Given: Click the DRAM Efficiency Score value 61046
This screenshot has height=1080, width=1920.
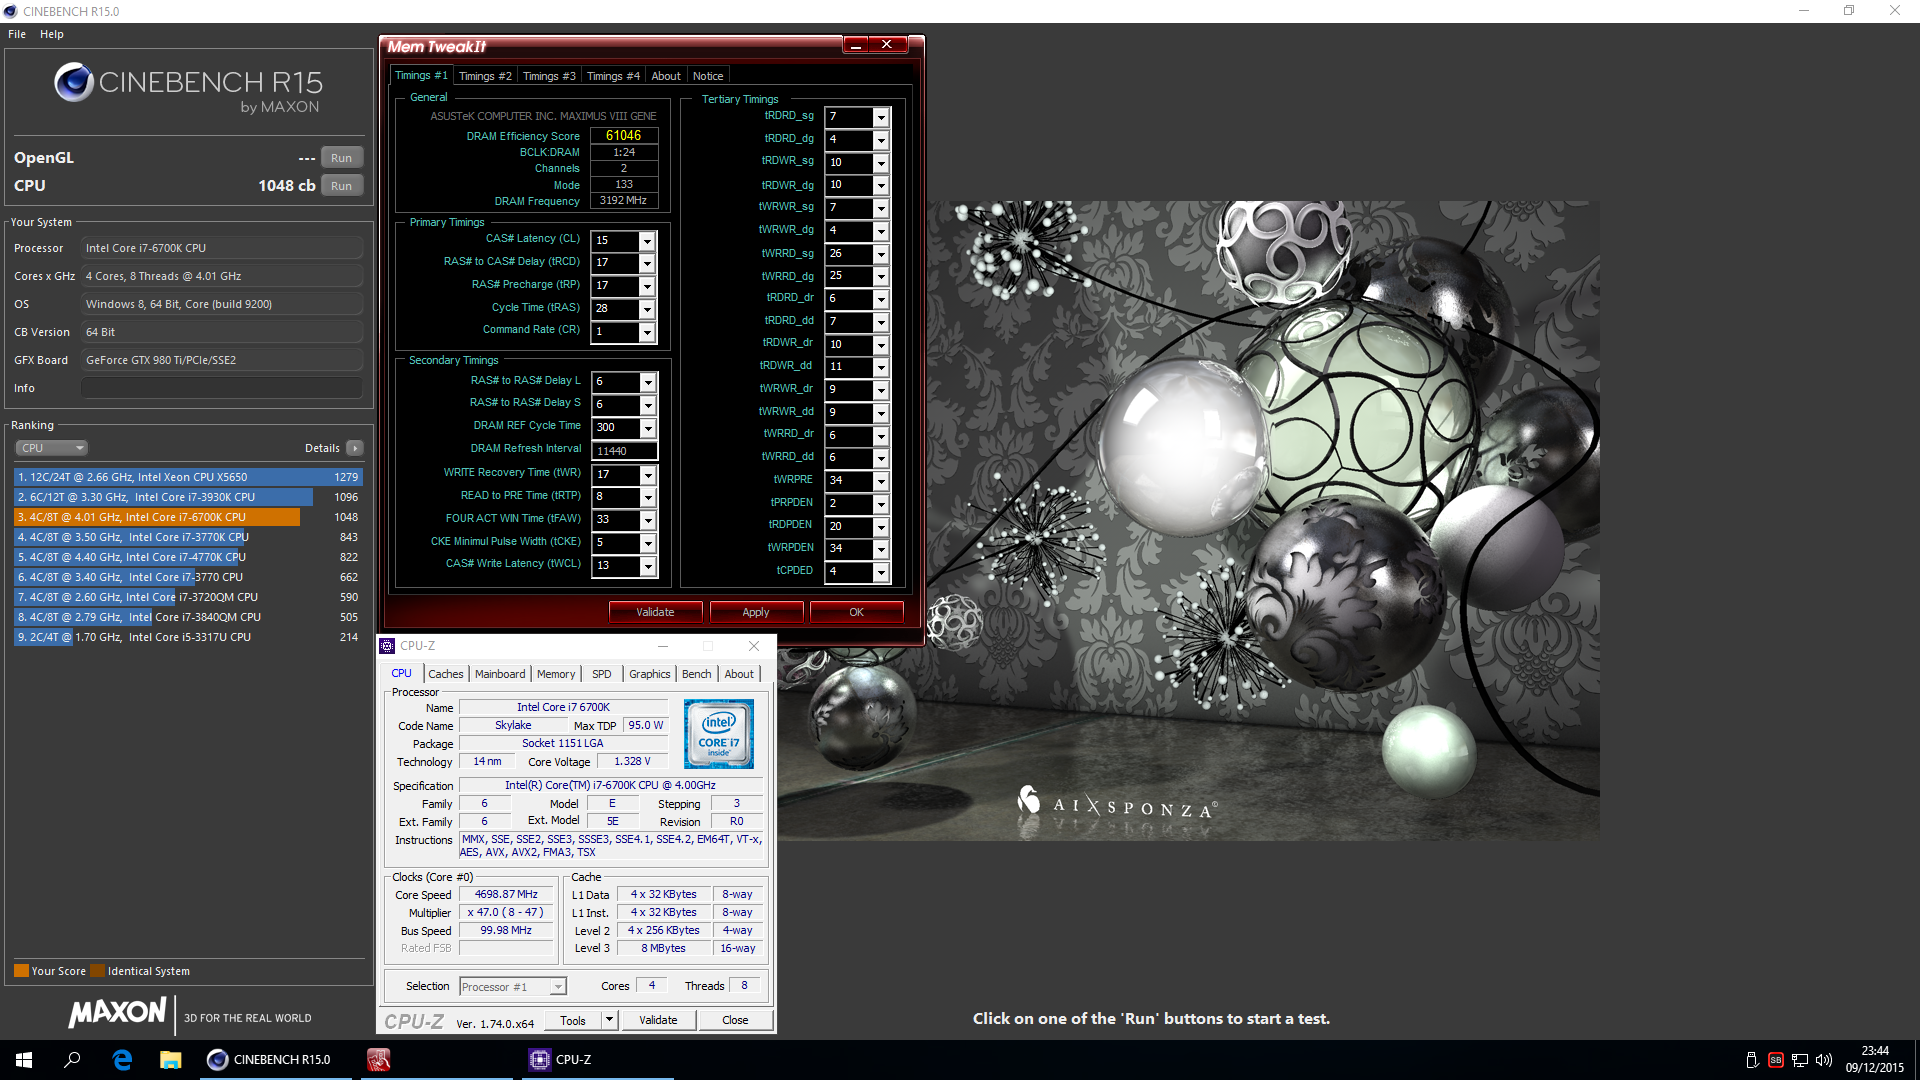Looking at the screenshot, I should (x=624, y=136).
